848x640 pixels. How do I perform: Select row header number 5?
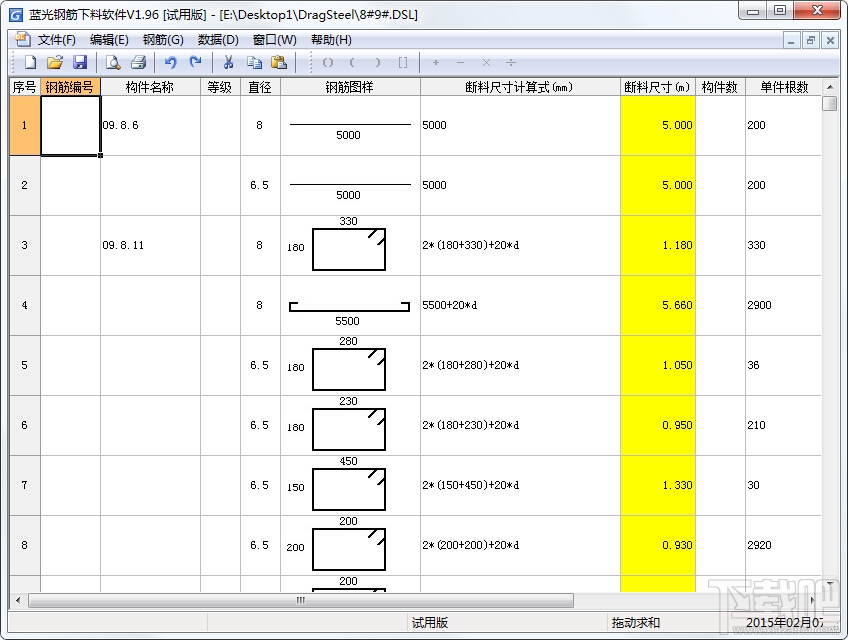click(25, 365)
